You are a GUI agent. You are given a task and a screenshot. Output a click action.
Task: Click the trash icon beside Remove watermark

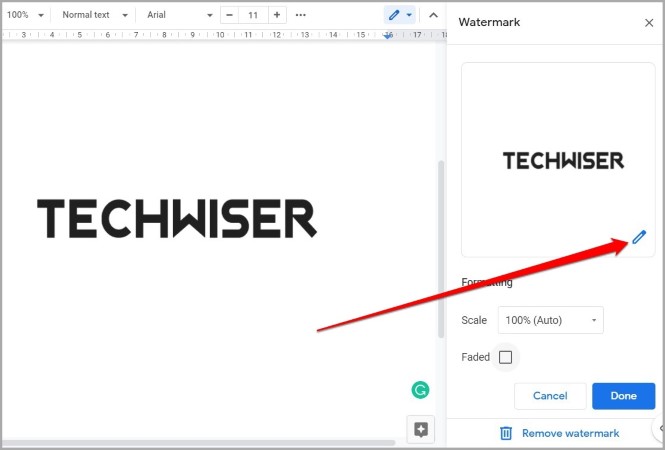coord(506,433)
